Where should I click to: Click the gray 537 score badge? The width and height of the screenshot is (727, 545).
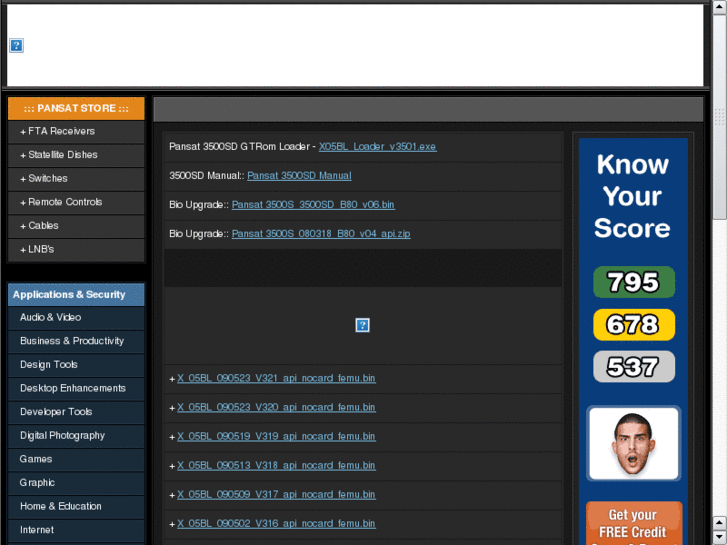(634, 367)
